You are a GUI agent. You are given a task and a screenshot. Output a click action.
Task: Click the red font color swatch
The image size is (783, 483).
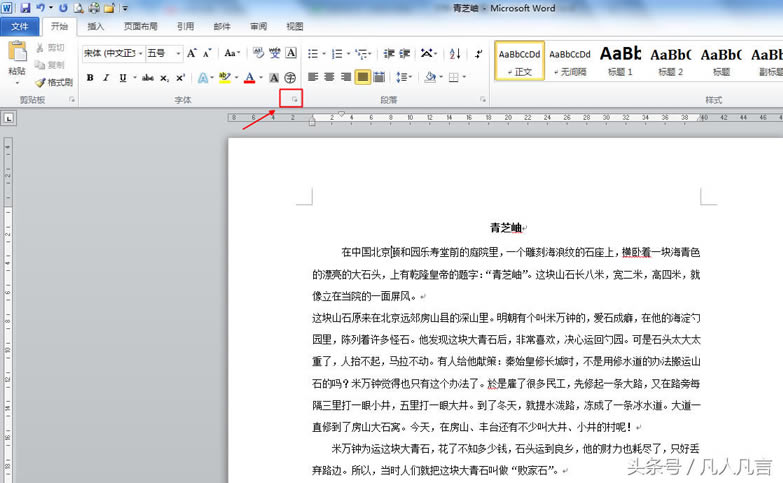249,77
